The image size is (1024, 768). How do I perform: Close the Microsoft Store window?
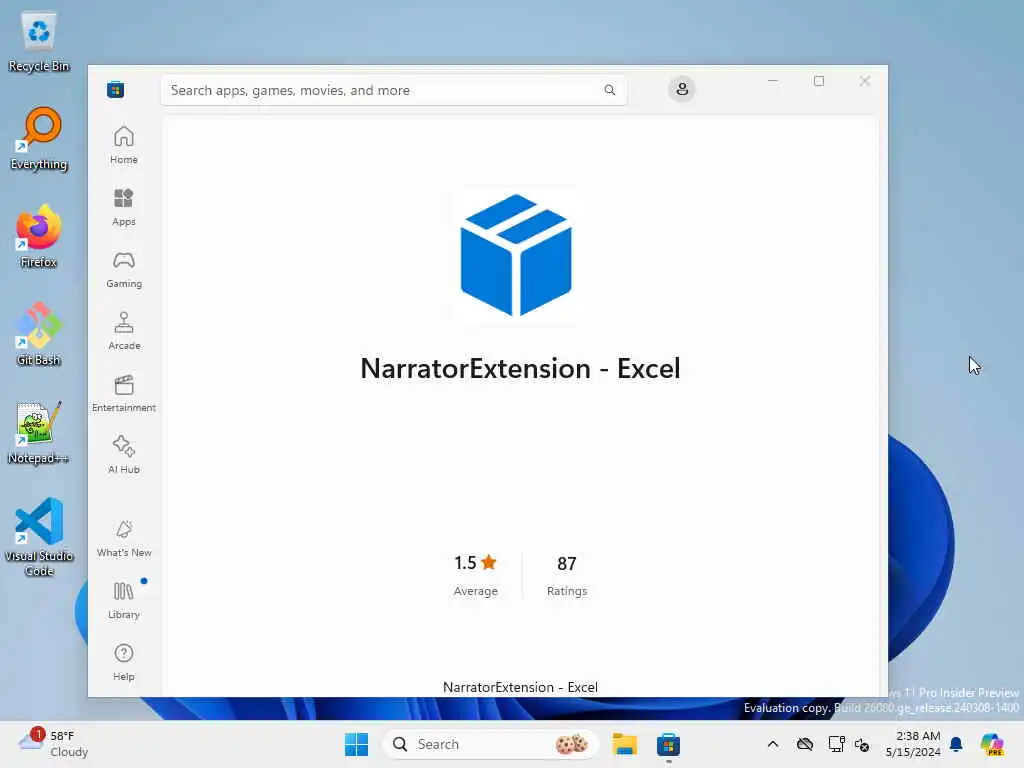pos(865,81)
